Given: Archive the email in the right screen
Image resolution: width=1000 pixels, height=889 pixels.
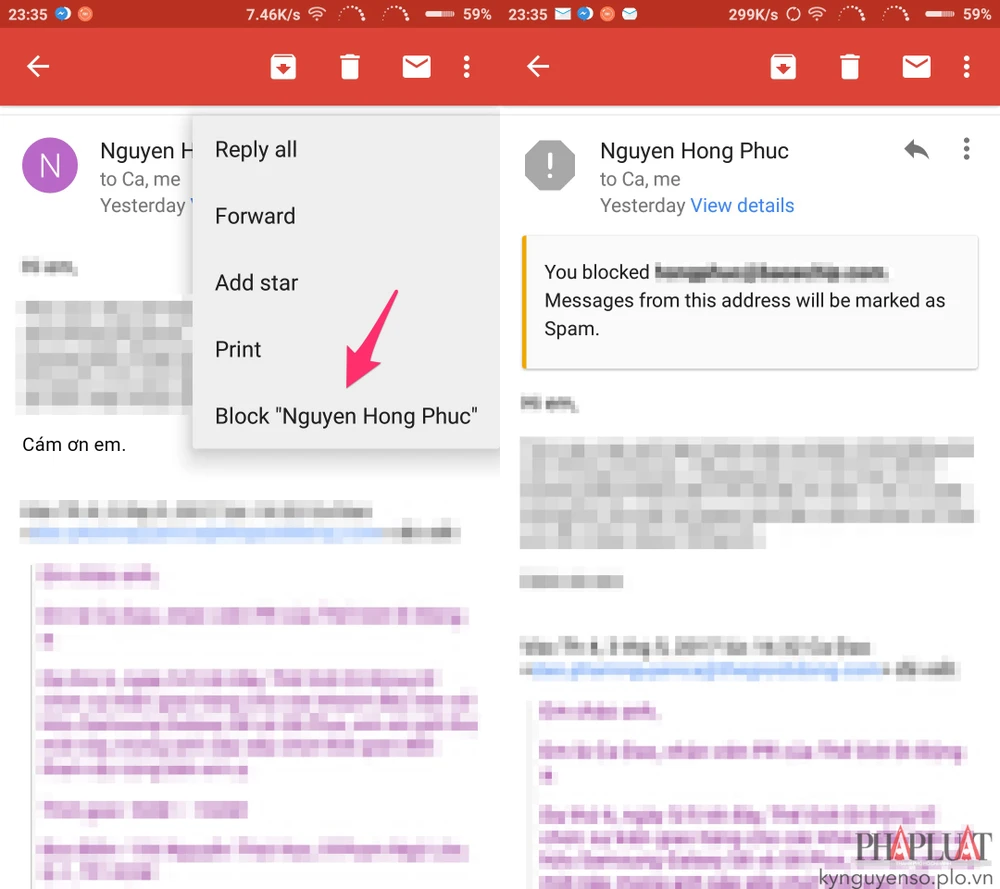Looking at the screenshot, I should 783,67.
